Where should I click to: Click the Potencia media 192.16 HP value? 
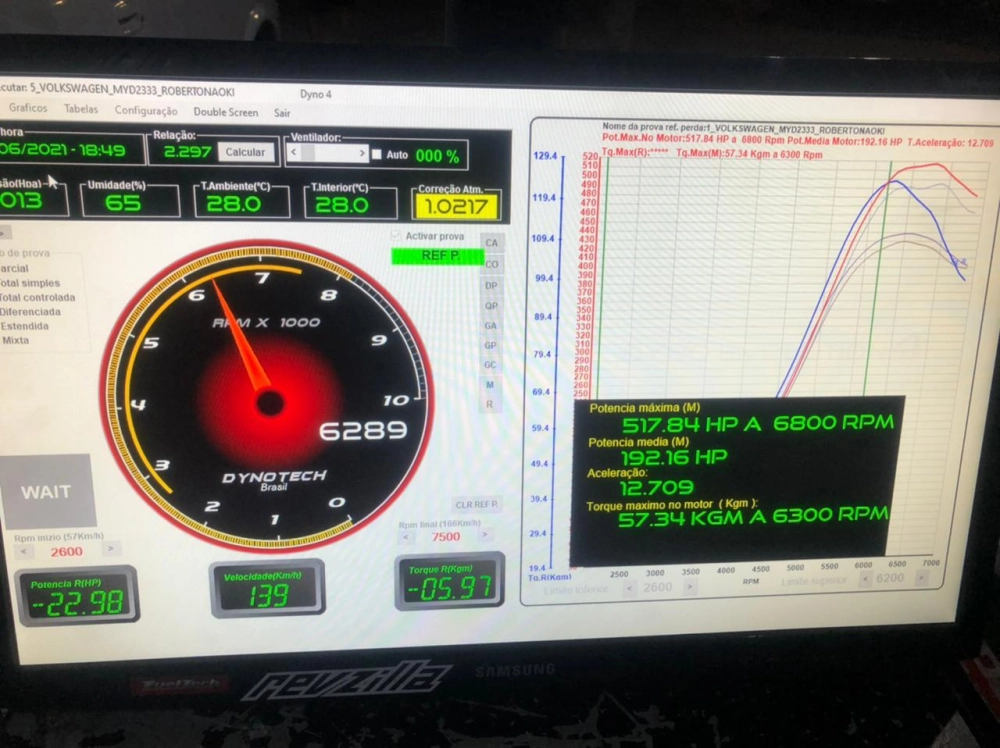click(673, 457)
